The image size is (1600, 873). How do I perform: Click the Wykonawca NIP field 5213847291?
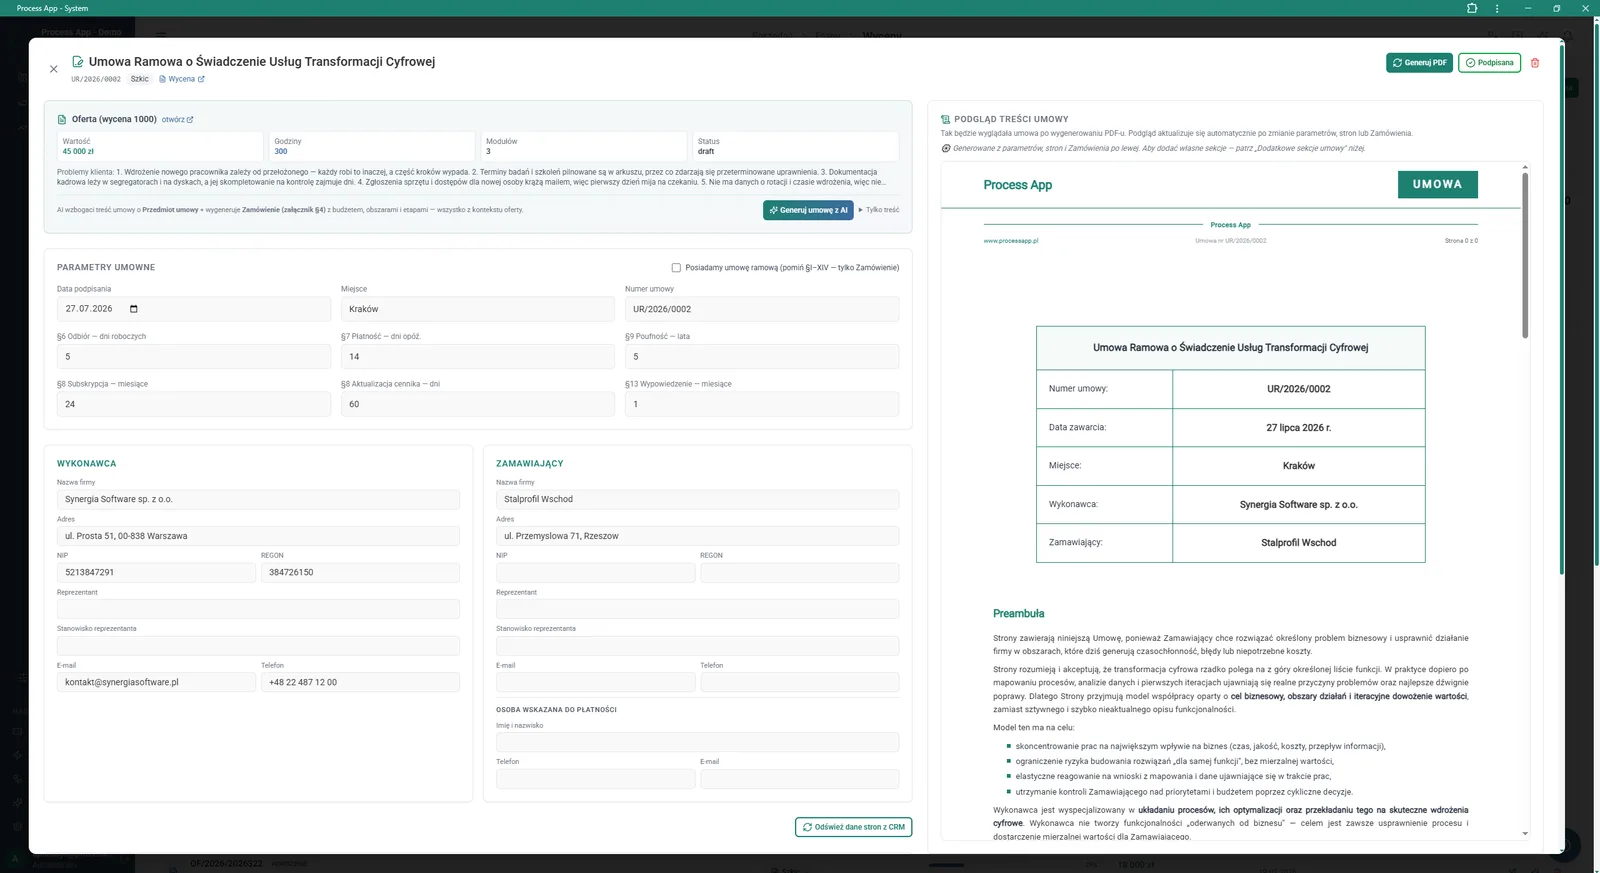click(156, 572)
